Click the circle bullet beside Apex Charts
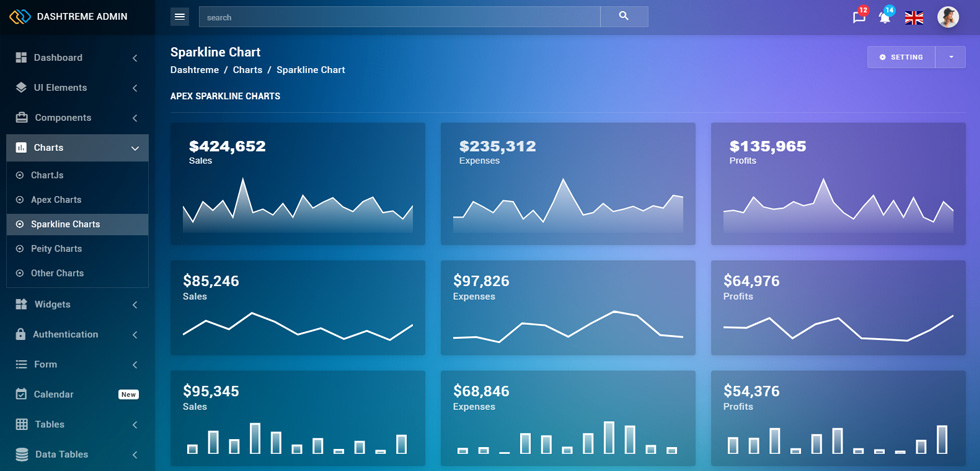Screen dimensions: 980x471 pos(19,200)
